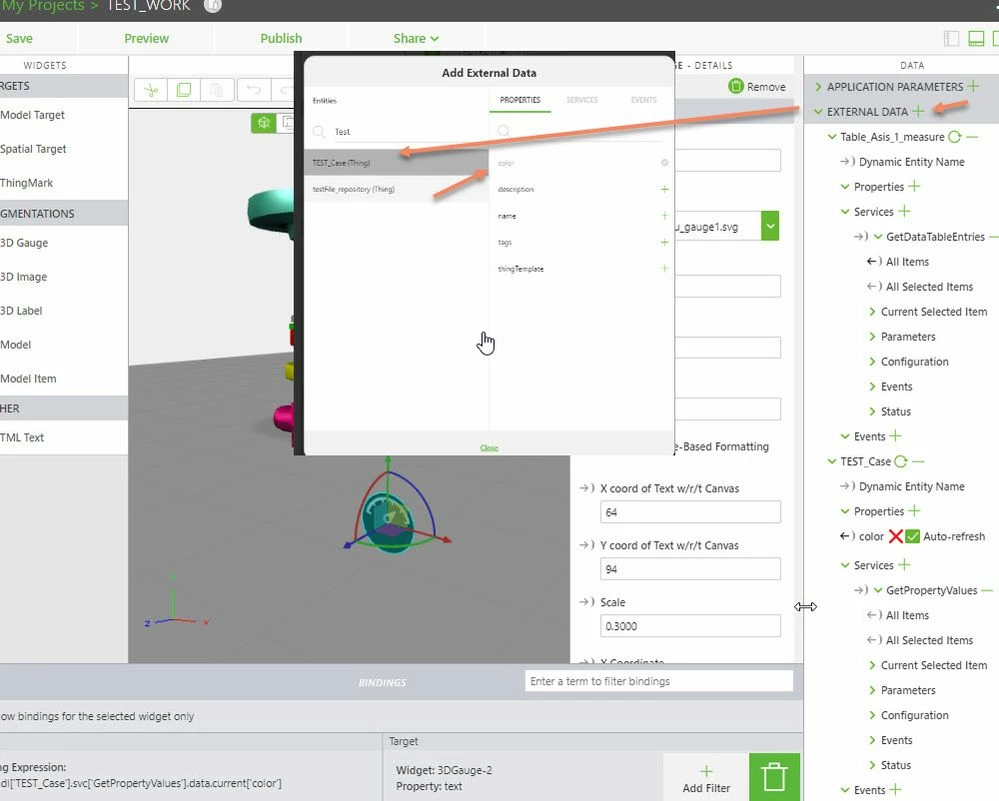Remove the GetPropertyValues service
The width and height of the screenshot is (999, 801).
click(987, 591)
